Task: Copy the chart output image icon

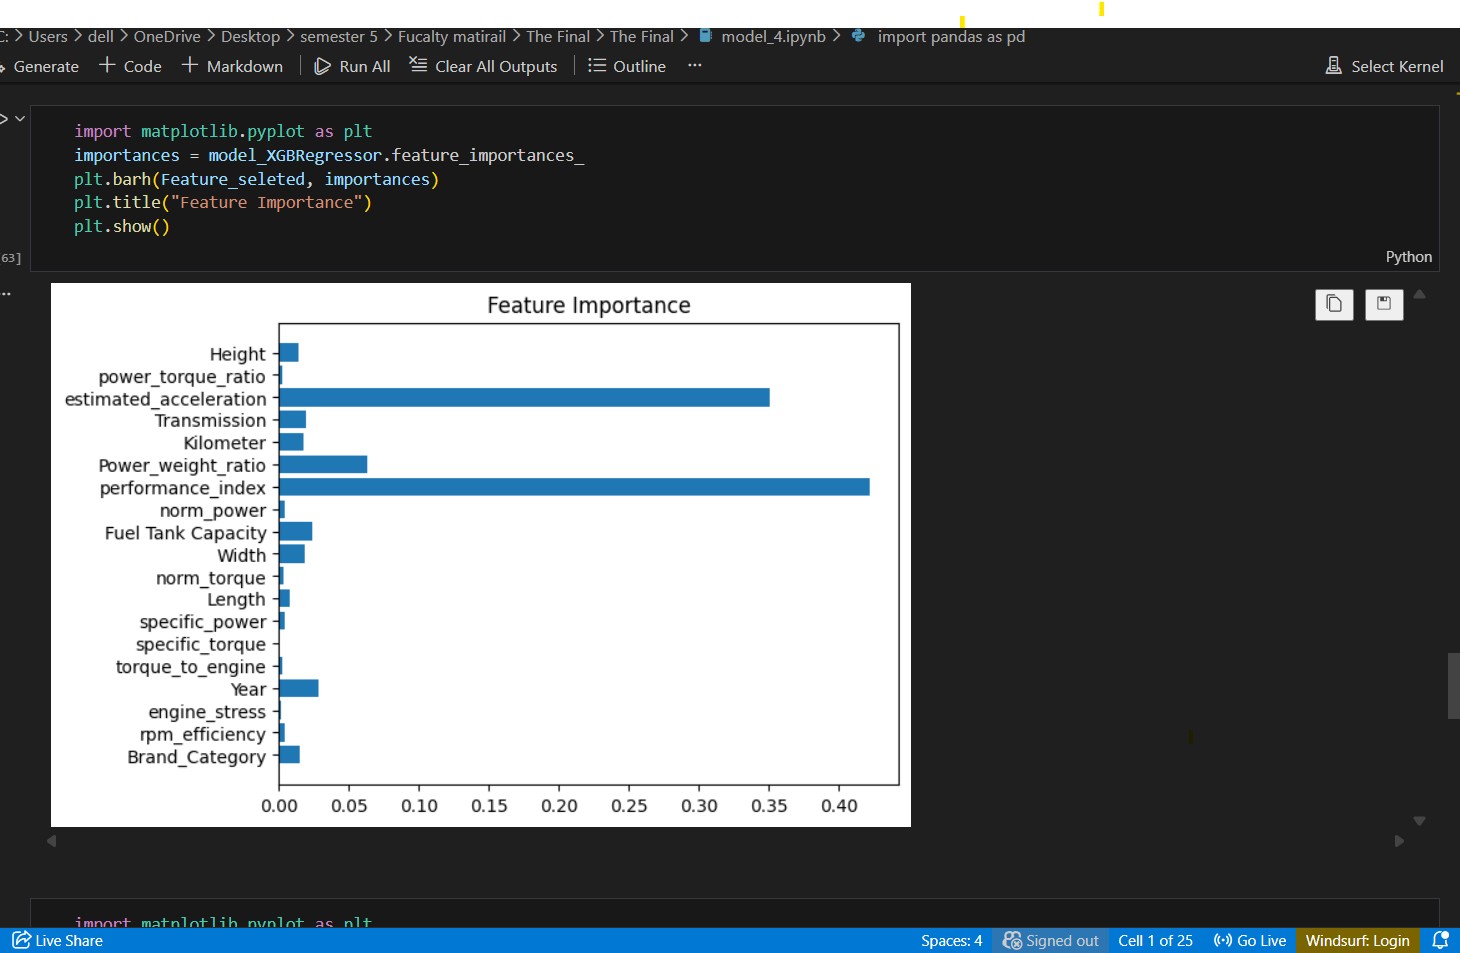Action: pyautogui.click(x=1334, y=304)
